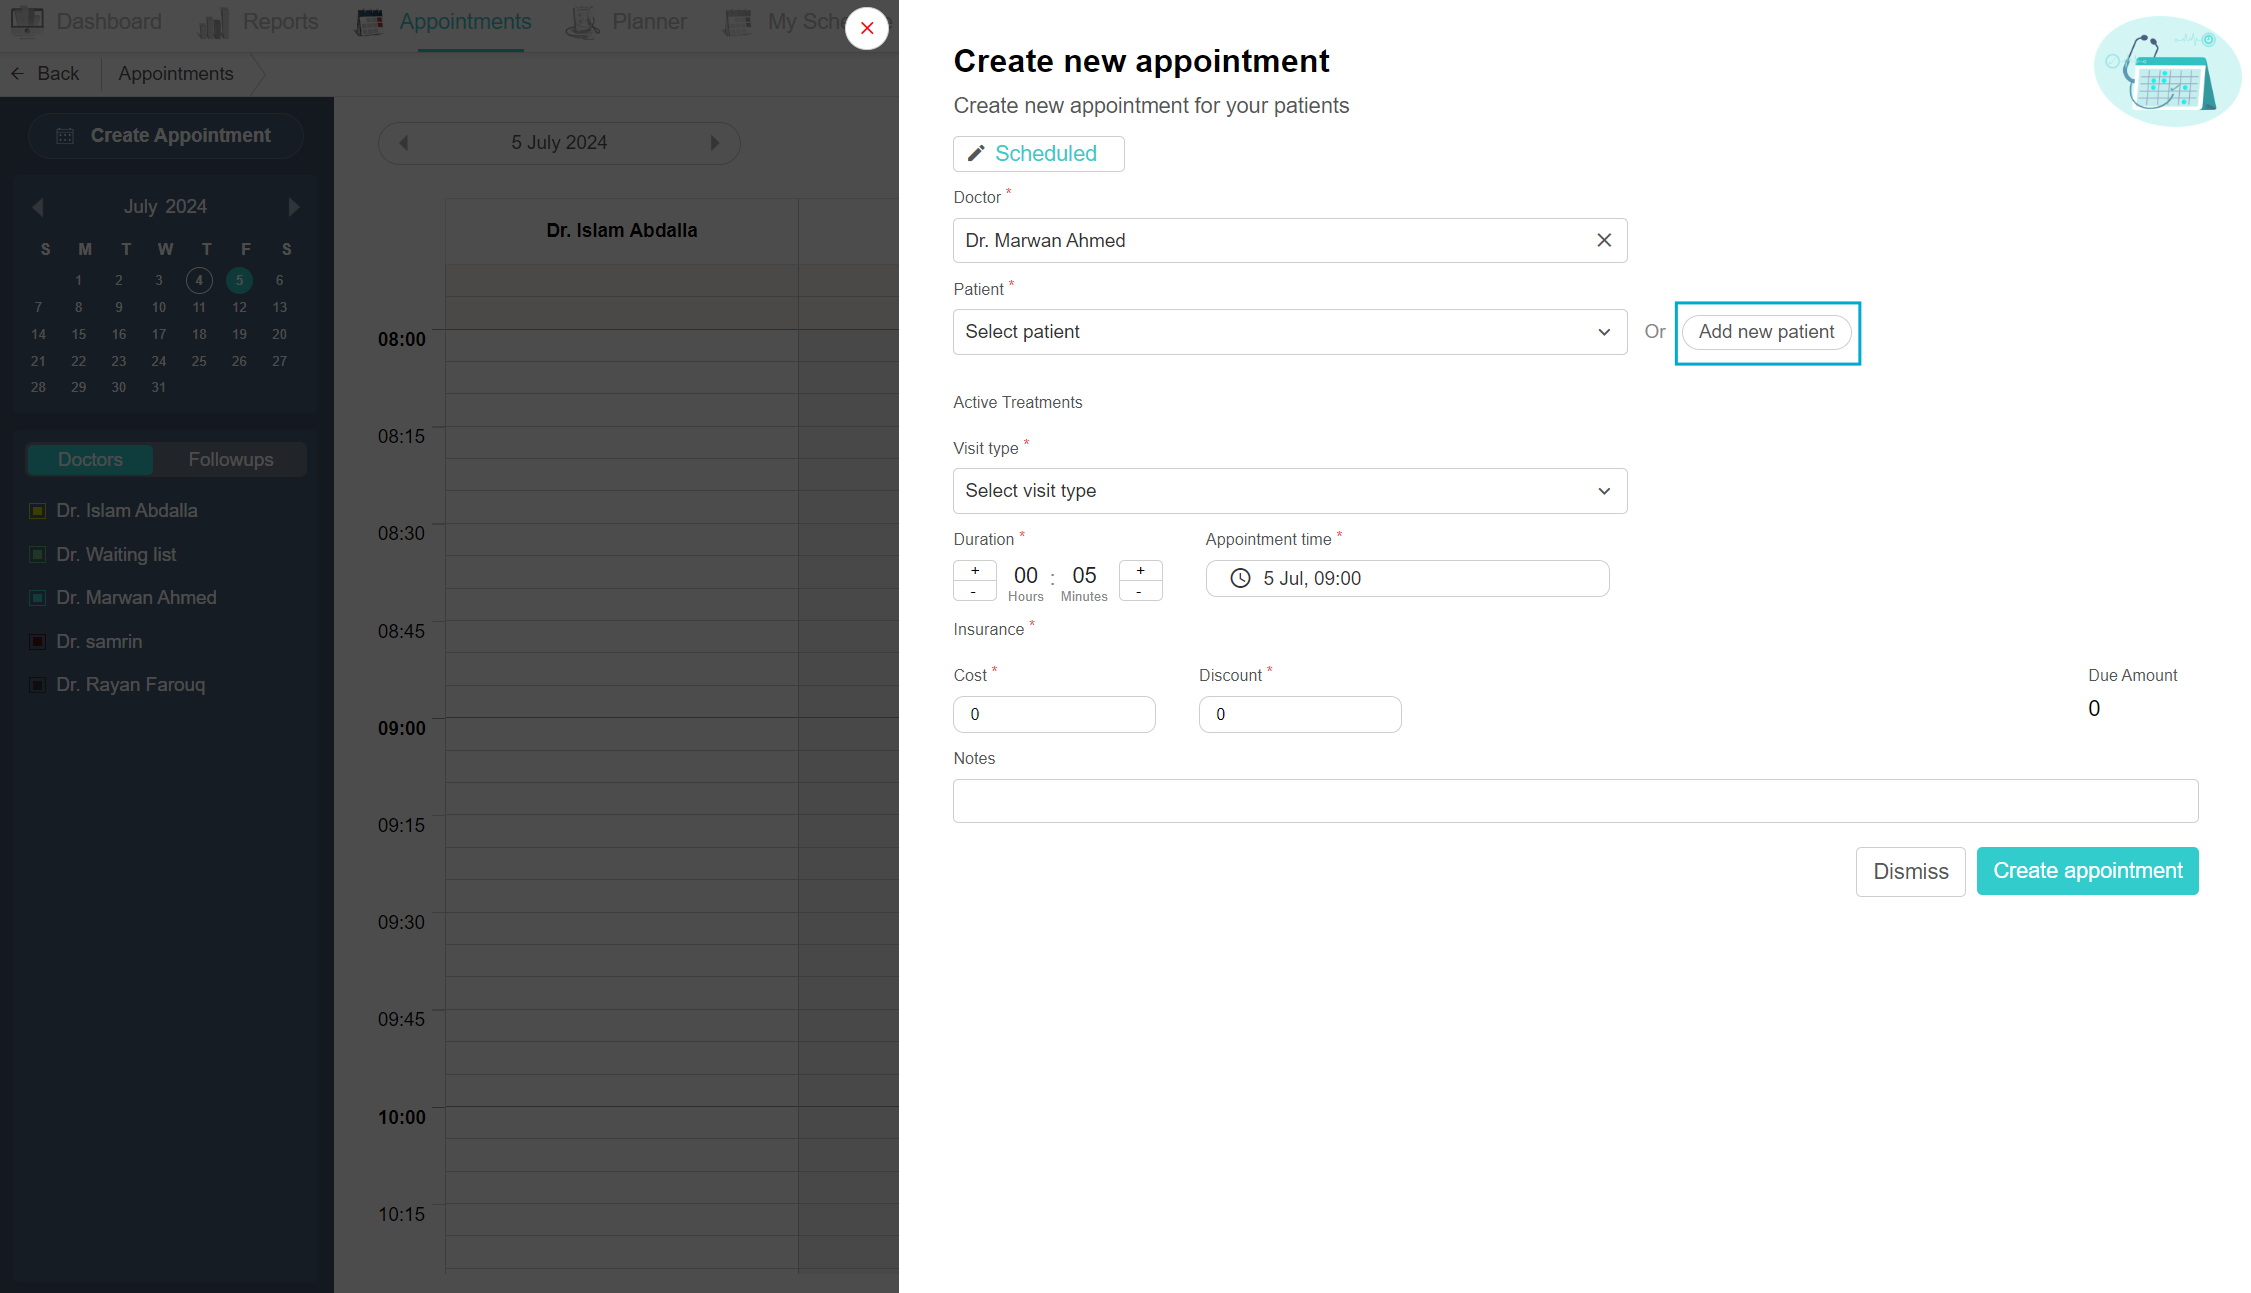Open the Select patient dropdown
Image resolution: width=2251 pixels, height=1293 pixels.
coord(1290,332)
